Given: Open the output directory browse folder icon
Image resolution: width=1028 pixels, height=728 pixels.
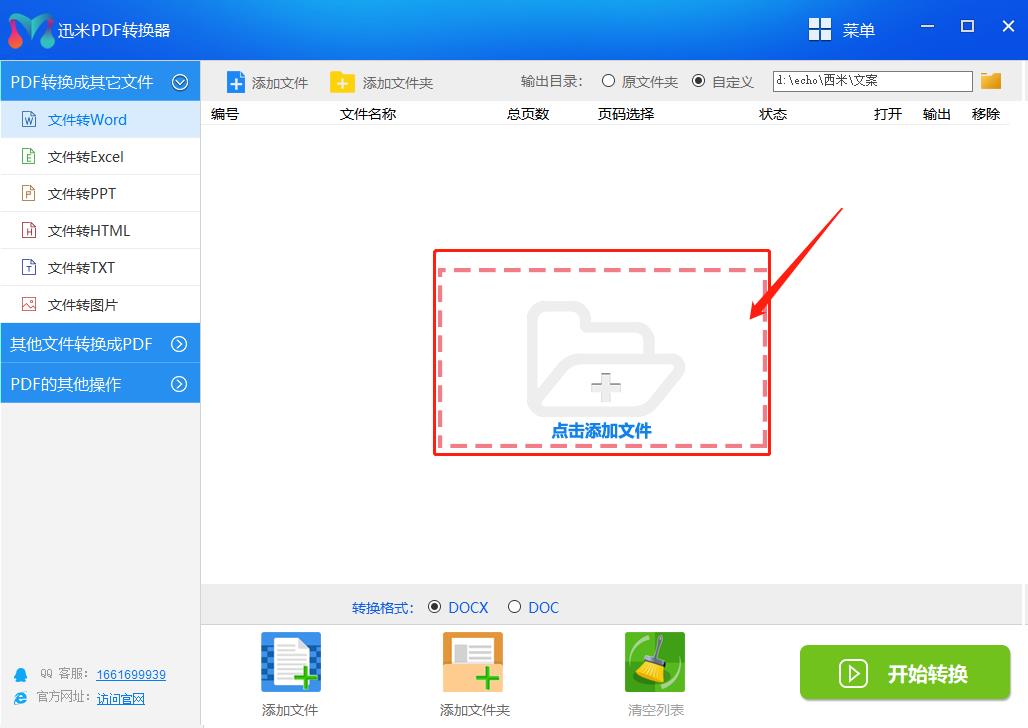Looking at the screenshot, I should click(x=990, y=81).
